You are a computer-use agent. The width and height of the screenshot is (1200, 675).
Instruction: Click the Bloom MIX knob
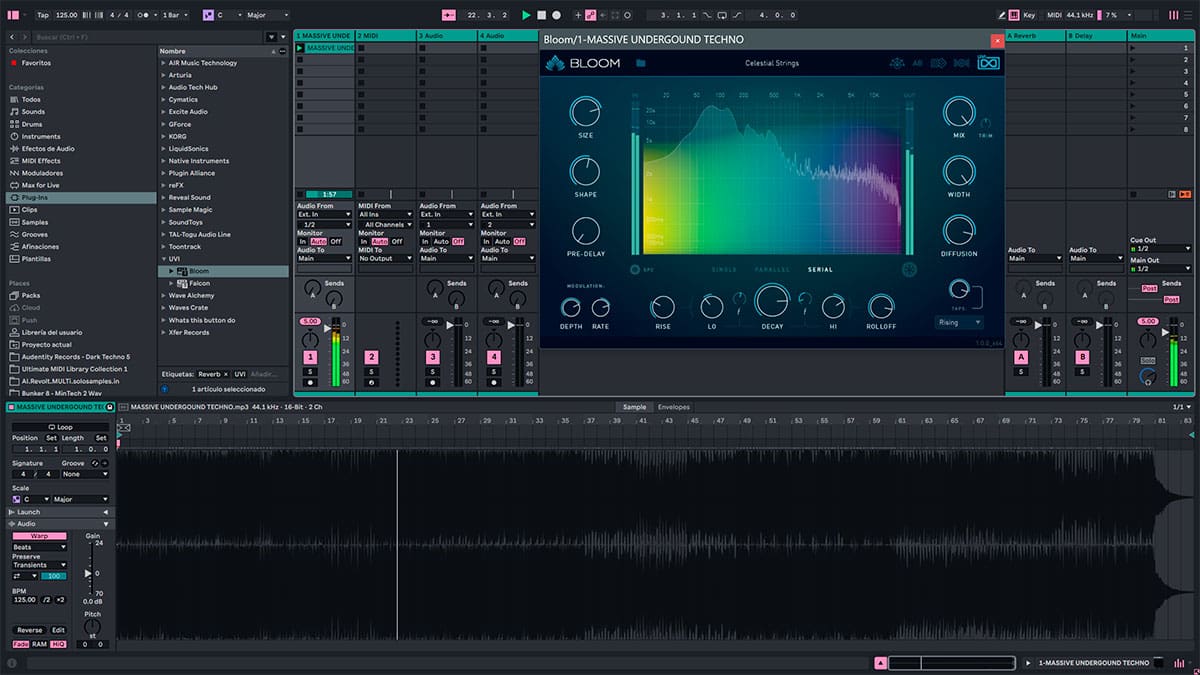(958, 111)
